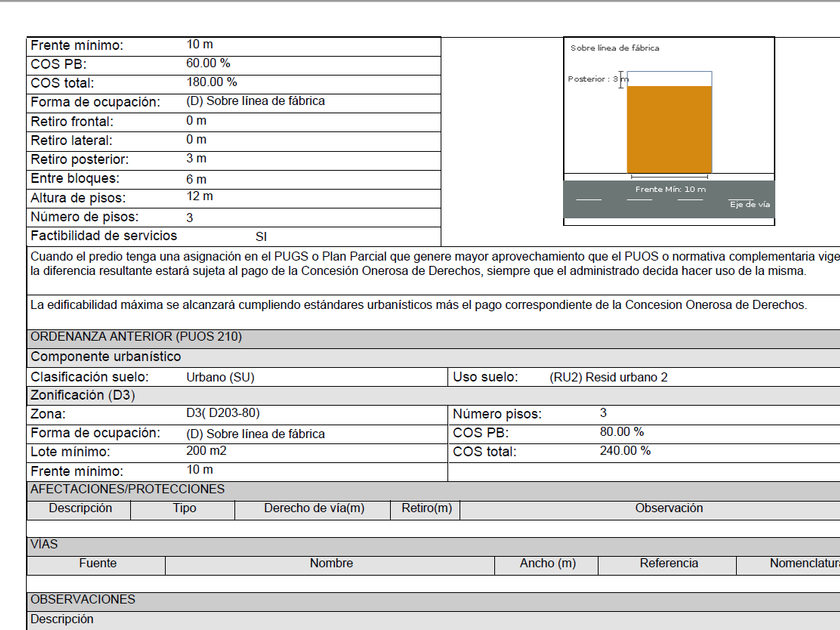Click the 'Derecho de vía(m)' column header
Image resolution: width=840 pixels, height=630 pixels.
point(314,509)
